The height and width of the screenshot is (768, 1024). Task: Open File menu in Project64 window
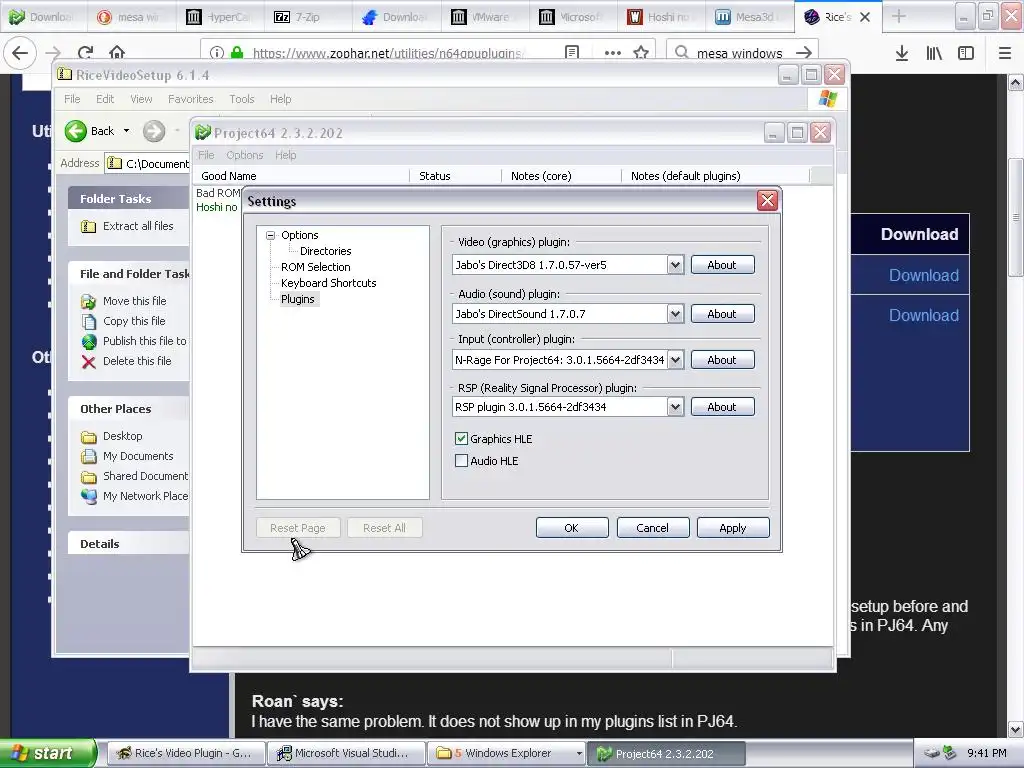tap(206, 155)
